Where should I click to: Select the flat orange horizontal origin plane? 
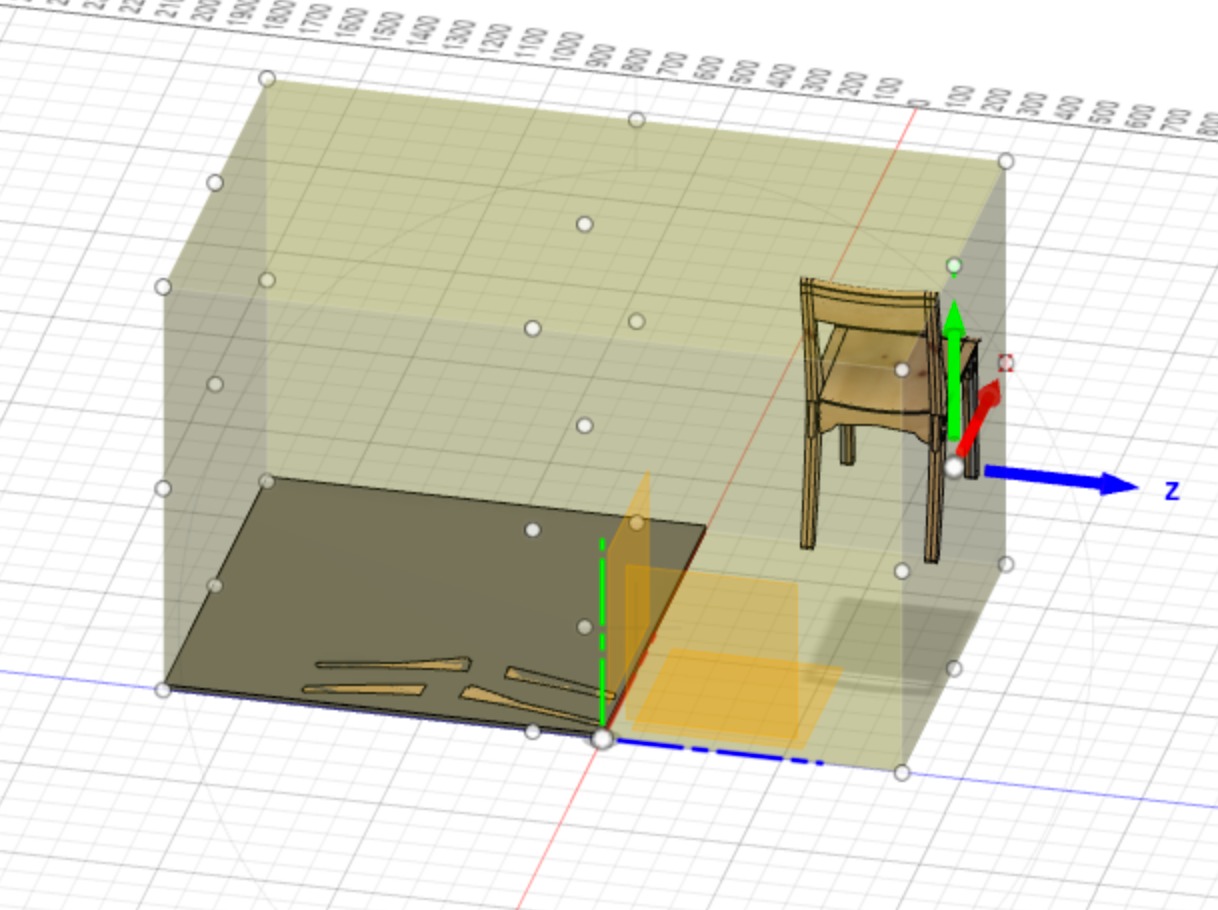point(740,690)
